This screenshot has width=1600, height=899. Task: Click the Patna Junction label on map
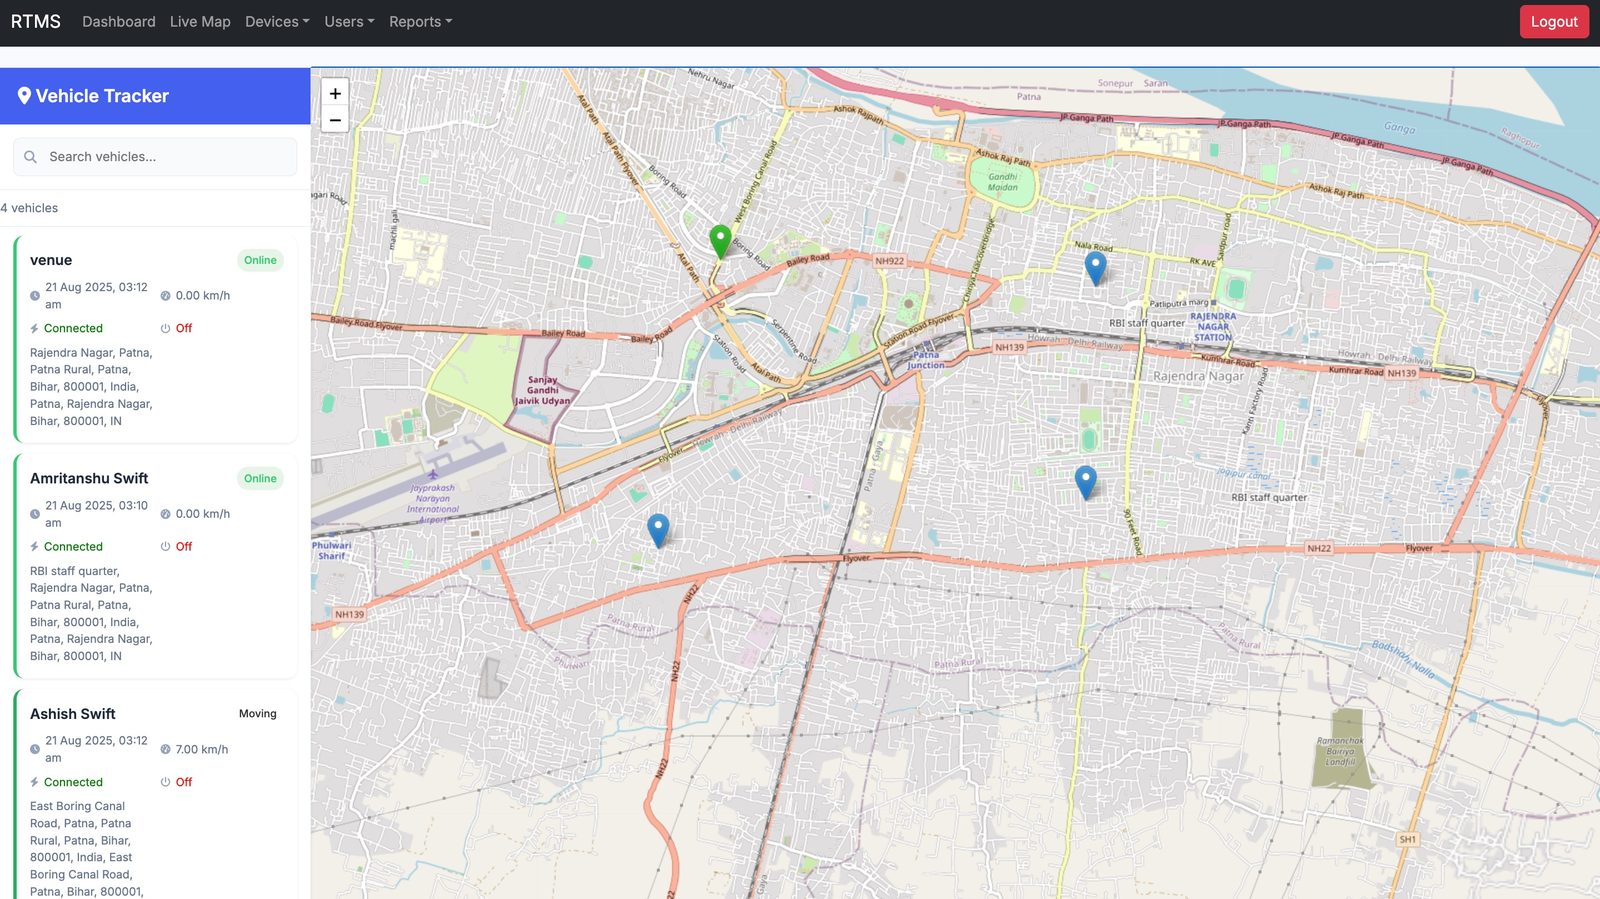click(926, 360)
